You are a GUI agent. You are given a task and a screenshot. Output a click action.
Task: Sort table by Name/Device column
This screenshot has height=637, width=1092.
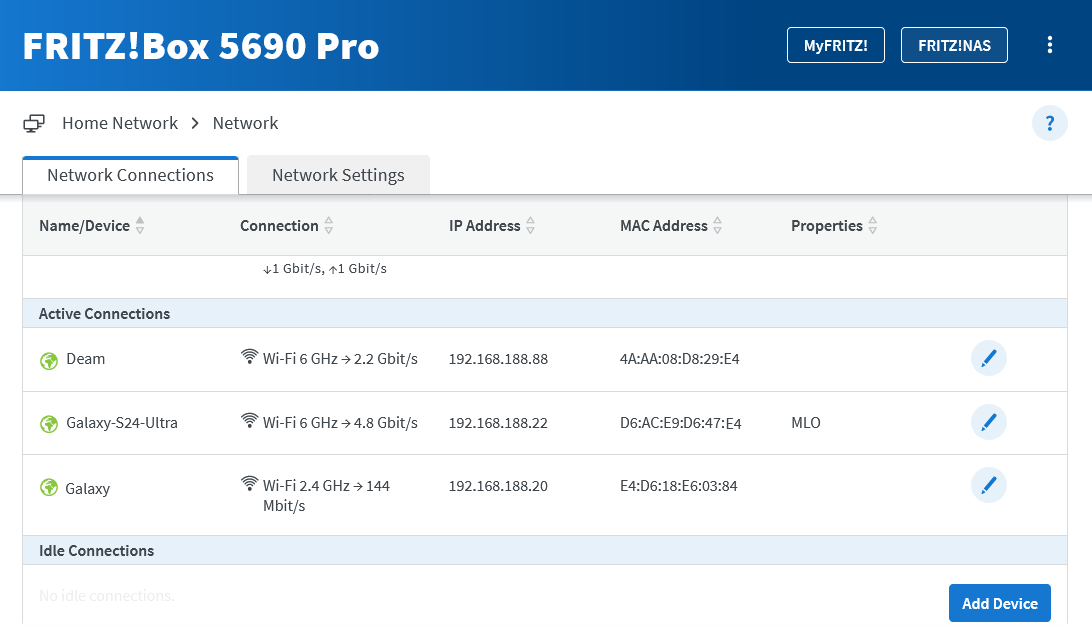(140, 226)
